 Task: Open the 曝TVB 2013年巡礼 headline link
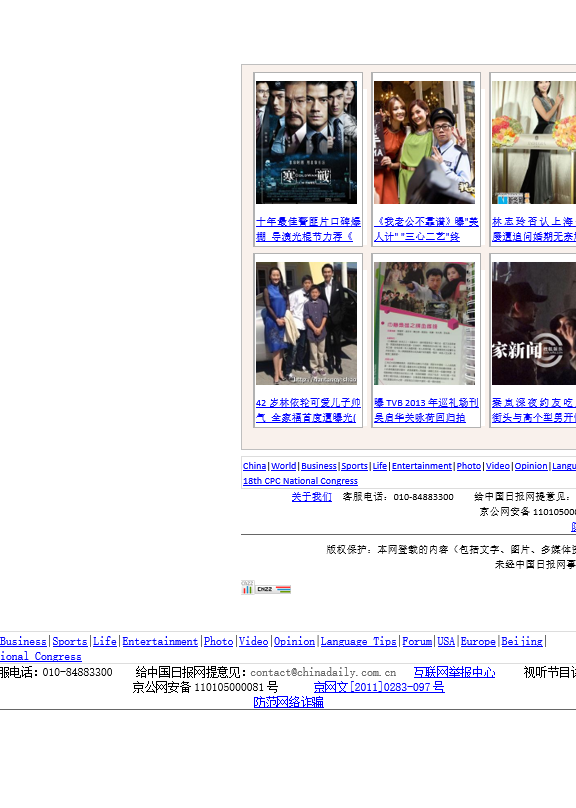(x=426, y=410)
